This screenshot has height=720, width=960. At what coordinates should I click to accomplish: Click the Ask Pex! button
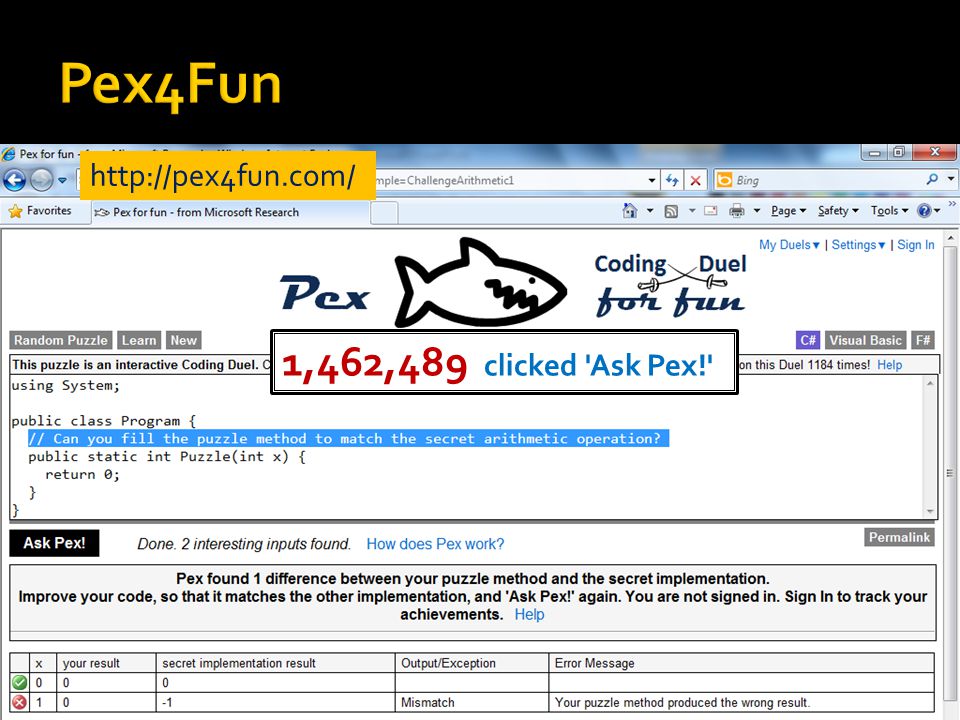point(54,543)
